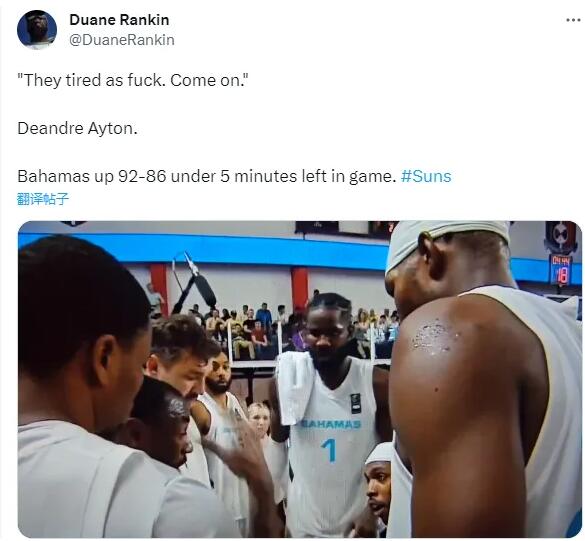Click the Duane Rankin display name
Image resolution: width=585 pixels, height=541 pixels.
tap(119, 20)
